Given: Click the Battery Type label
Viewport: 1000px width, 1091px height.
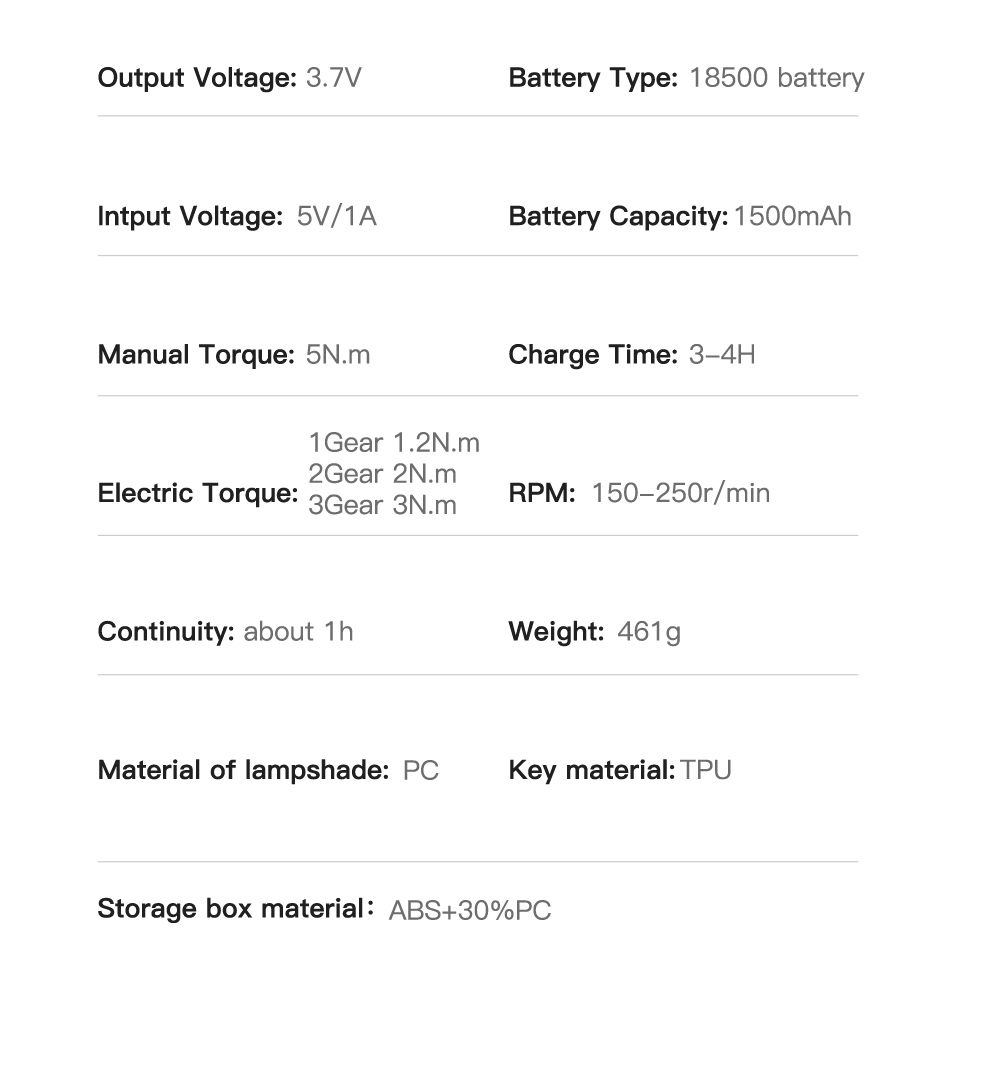Looking at the screenshot, I should point(594,78).
